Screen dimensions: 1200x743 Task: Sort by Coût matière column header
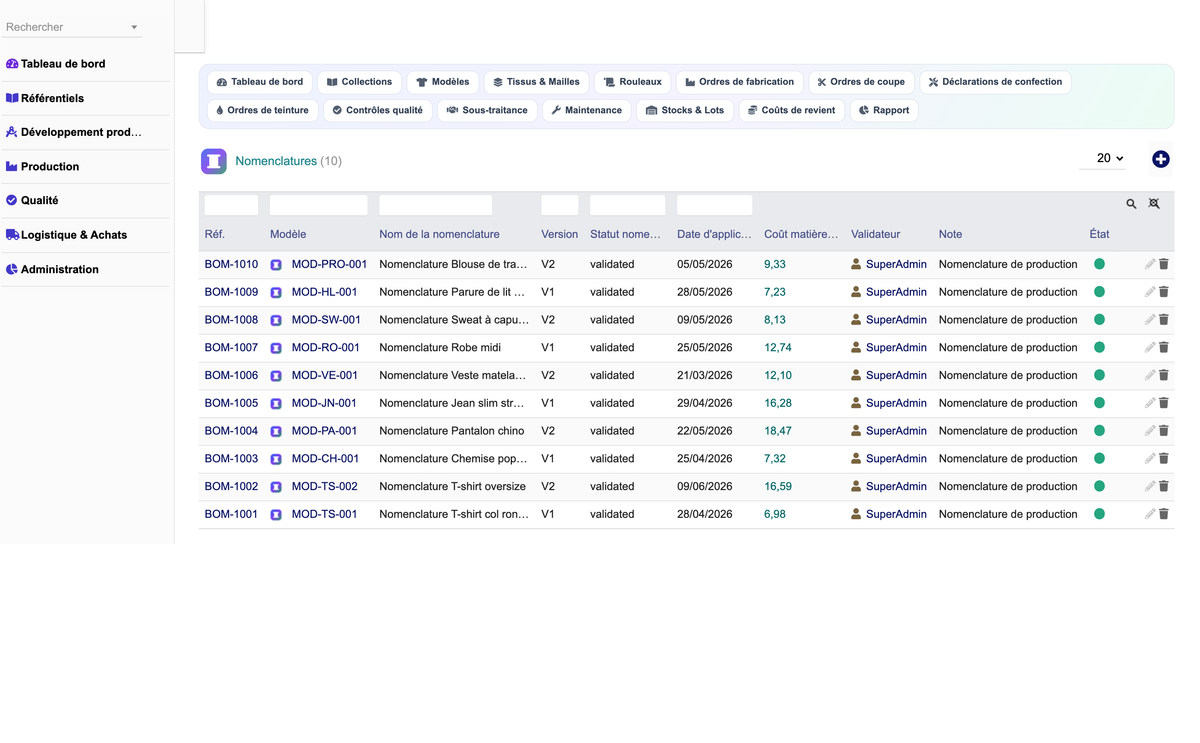[801, 234]
